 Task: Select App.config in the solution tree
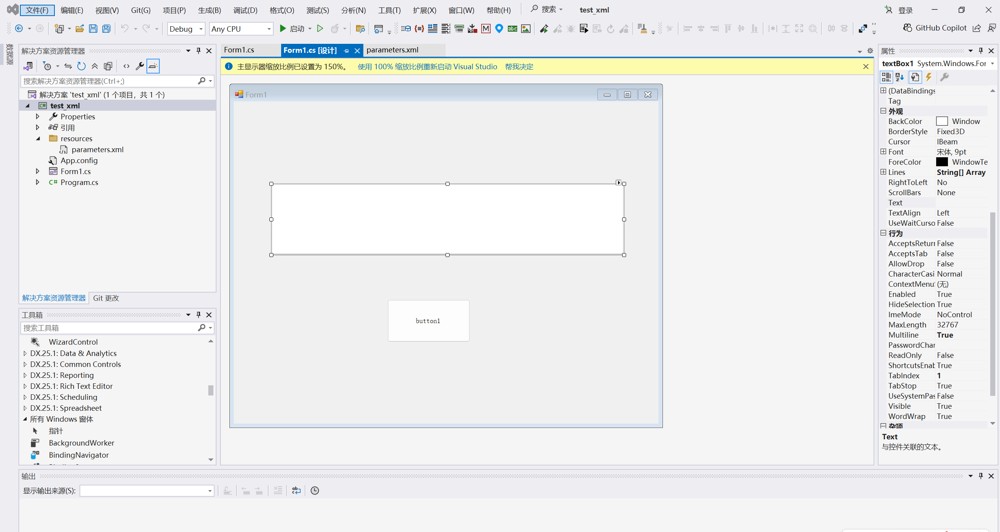tap(79, 160)
